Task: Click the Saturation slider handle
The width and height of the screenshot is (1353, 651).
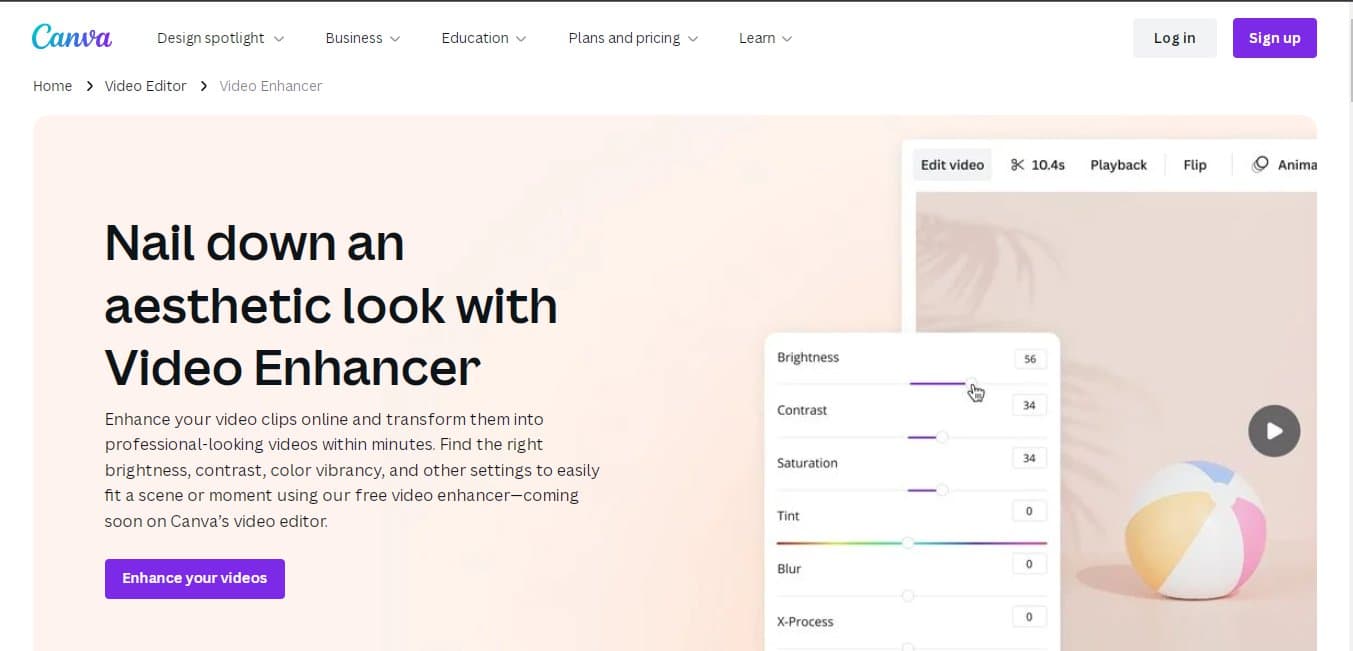Action: point(942,490)
